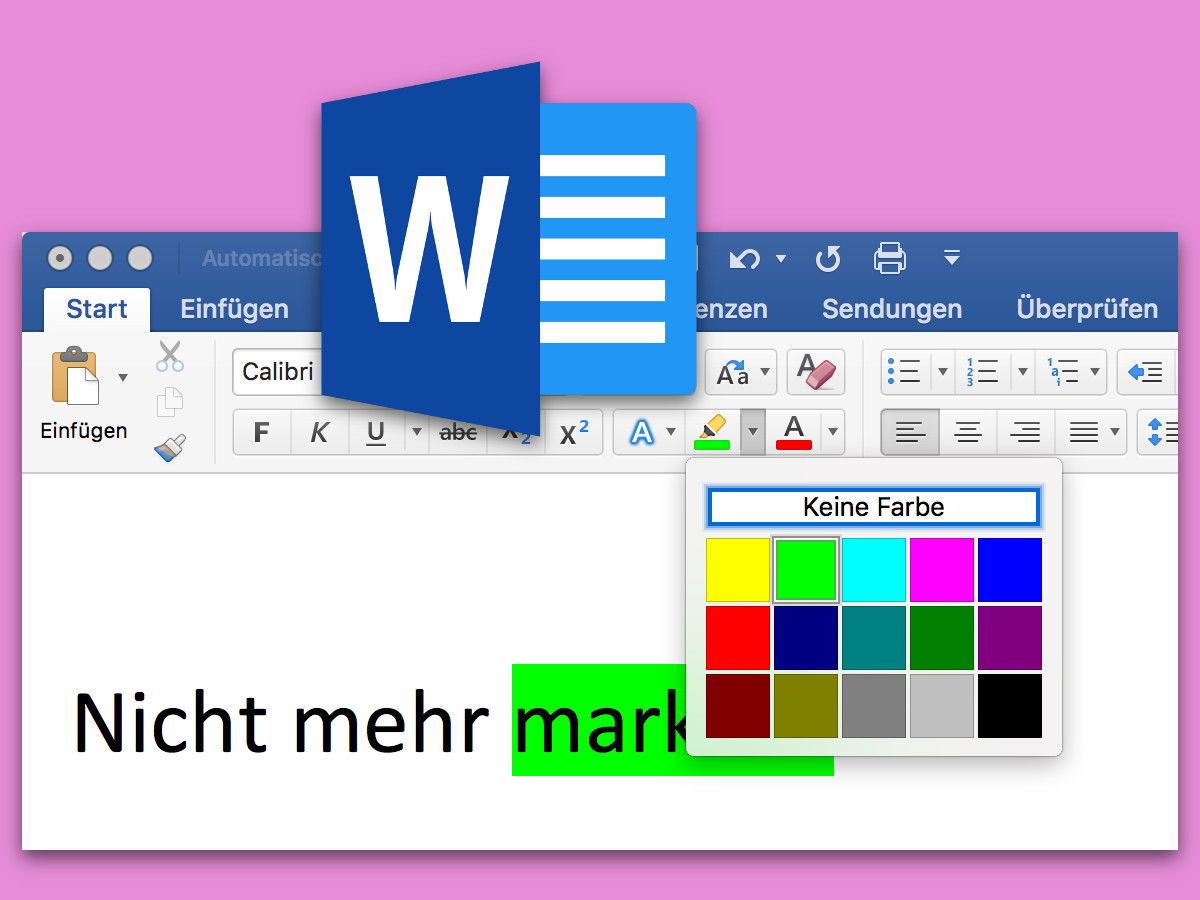Pick the yellow highlight swatch
Viewport: 1200px width, 900px height.
[738, 570]
